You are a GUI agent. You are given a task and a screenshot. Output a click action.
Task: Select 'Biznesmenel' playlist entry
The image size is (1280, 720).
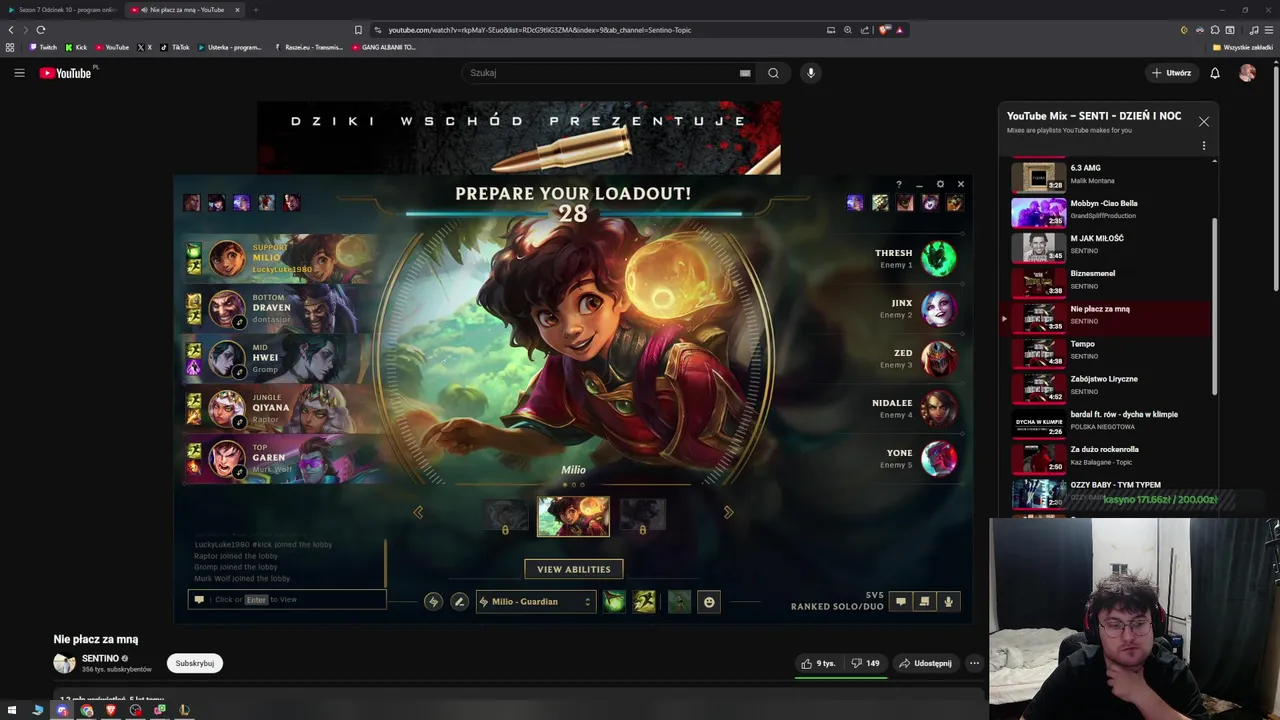click(x=1105, y=281)
